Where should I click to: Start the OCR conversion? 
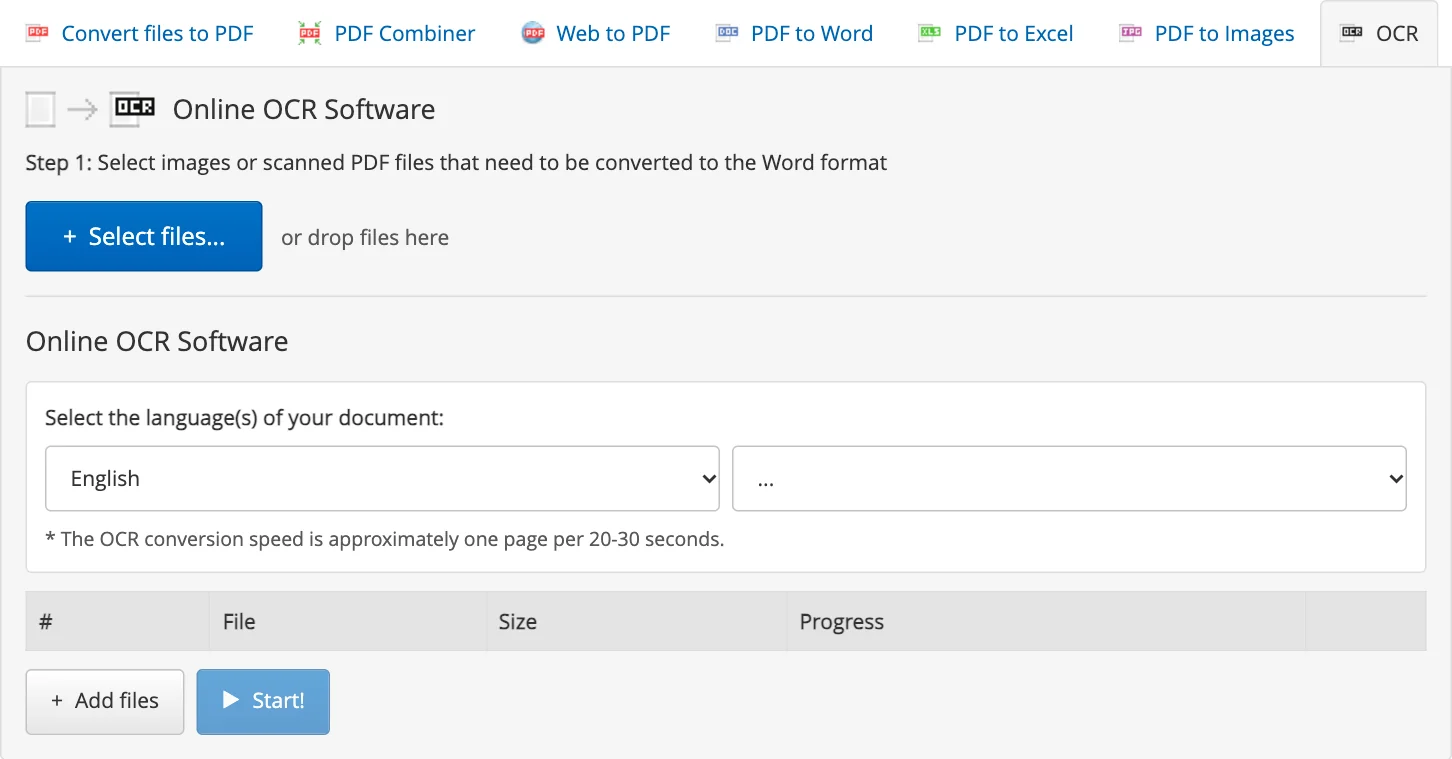(263, 701)
